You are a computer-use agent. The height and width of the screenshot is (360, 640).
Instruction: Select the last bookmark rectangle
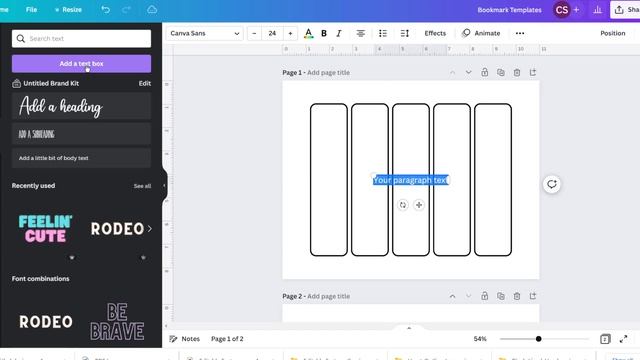pos(493,180)
